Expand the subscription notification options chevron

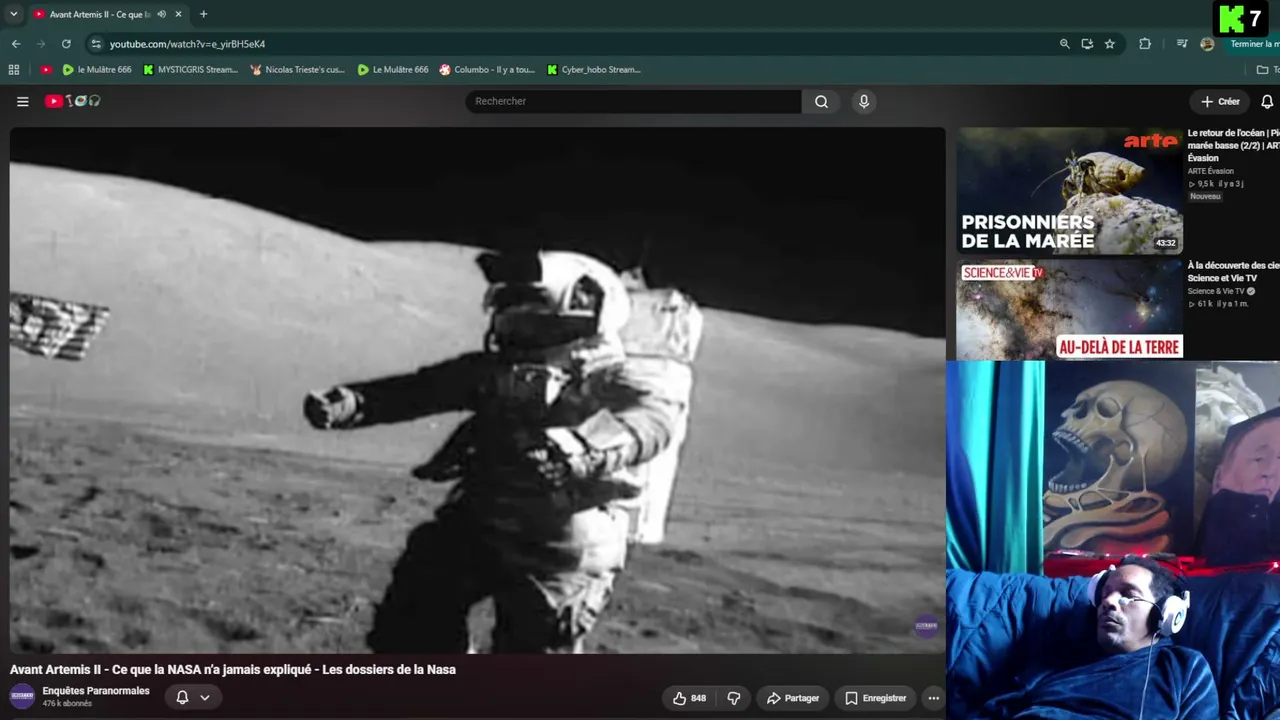[x=205, y=697]
